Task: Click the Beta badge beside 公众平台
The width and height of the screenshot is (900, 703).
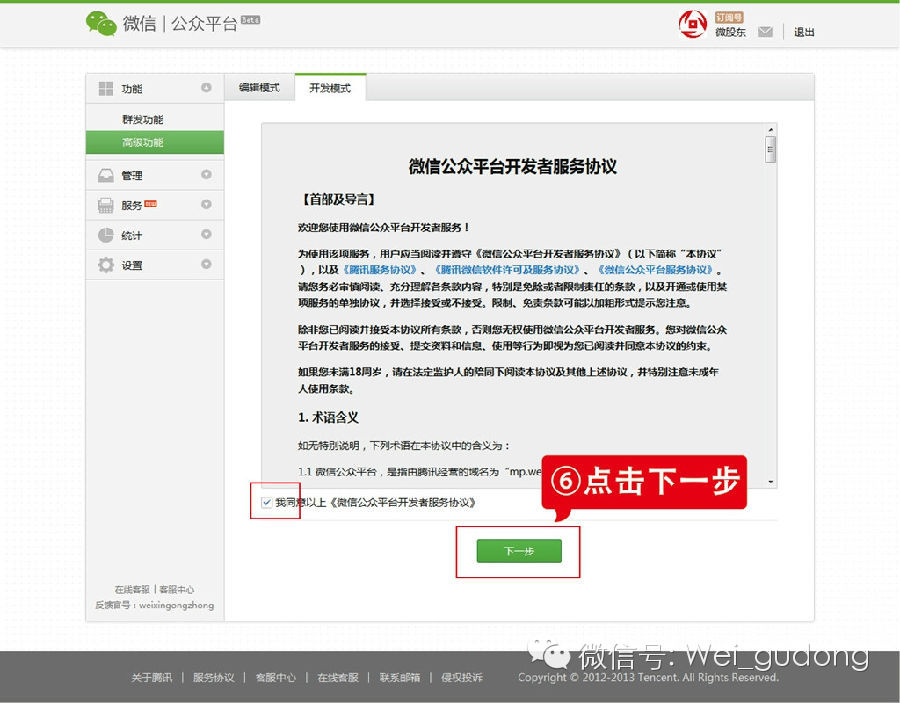Action: (250, 20)
